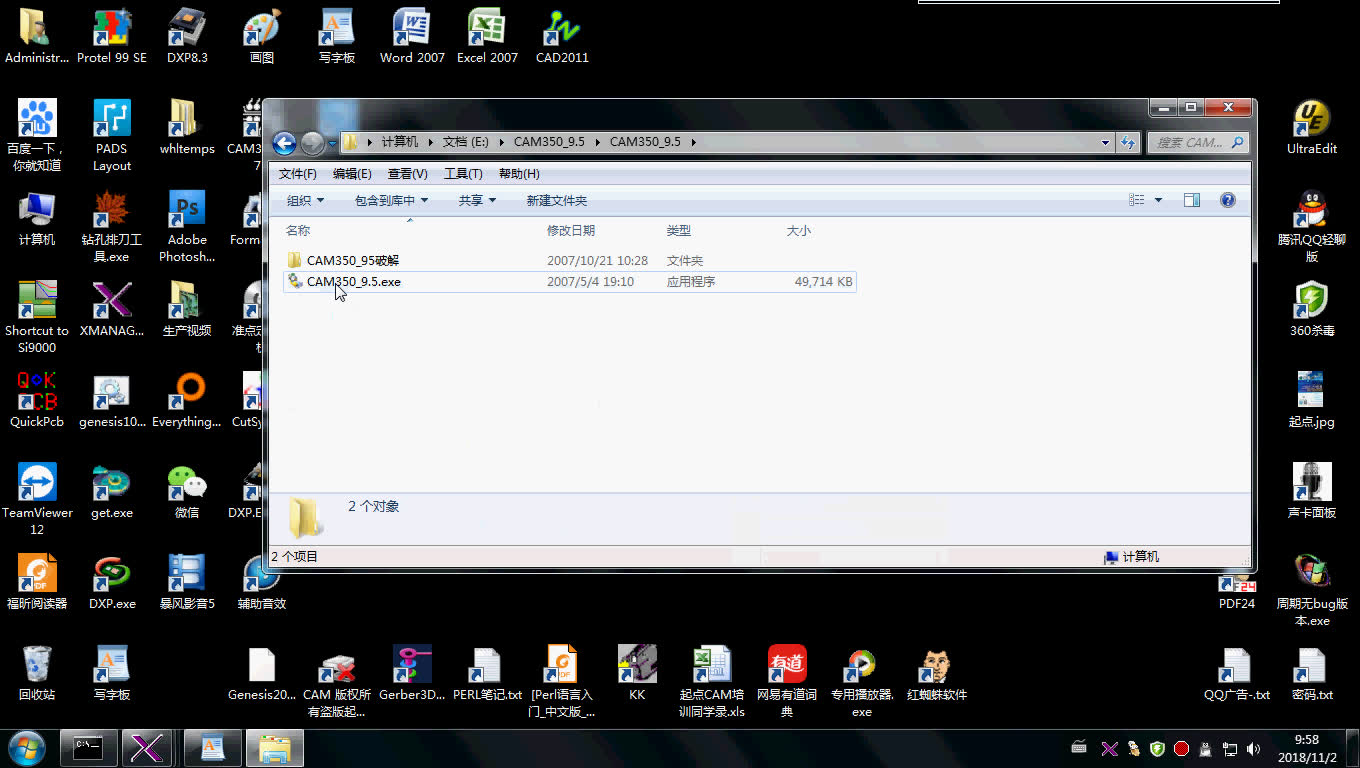Open the 查看(V) menu in Explorer

(x=408, y=174)
